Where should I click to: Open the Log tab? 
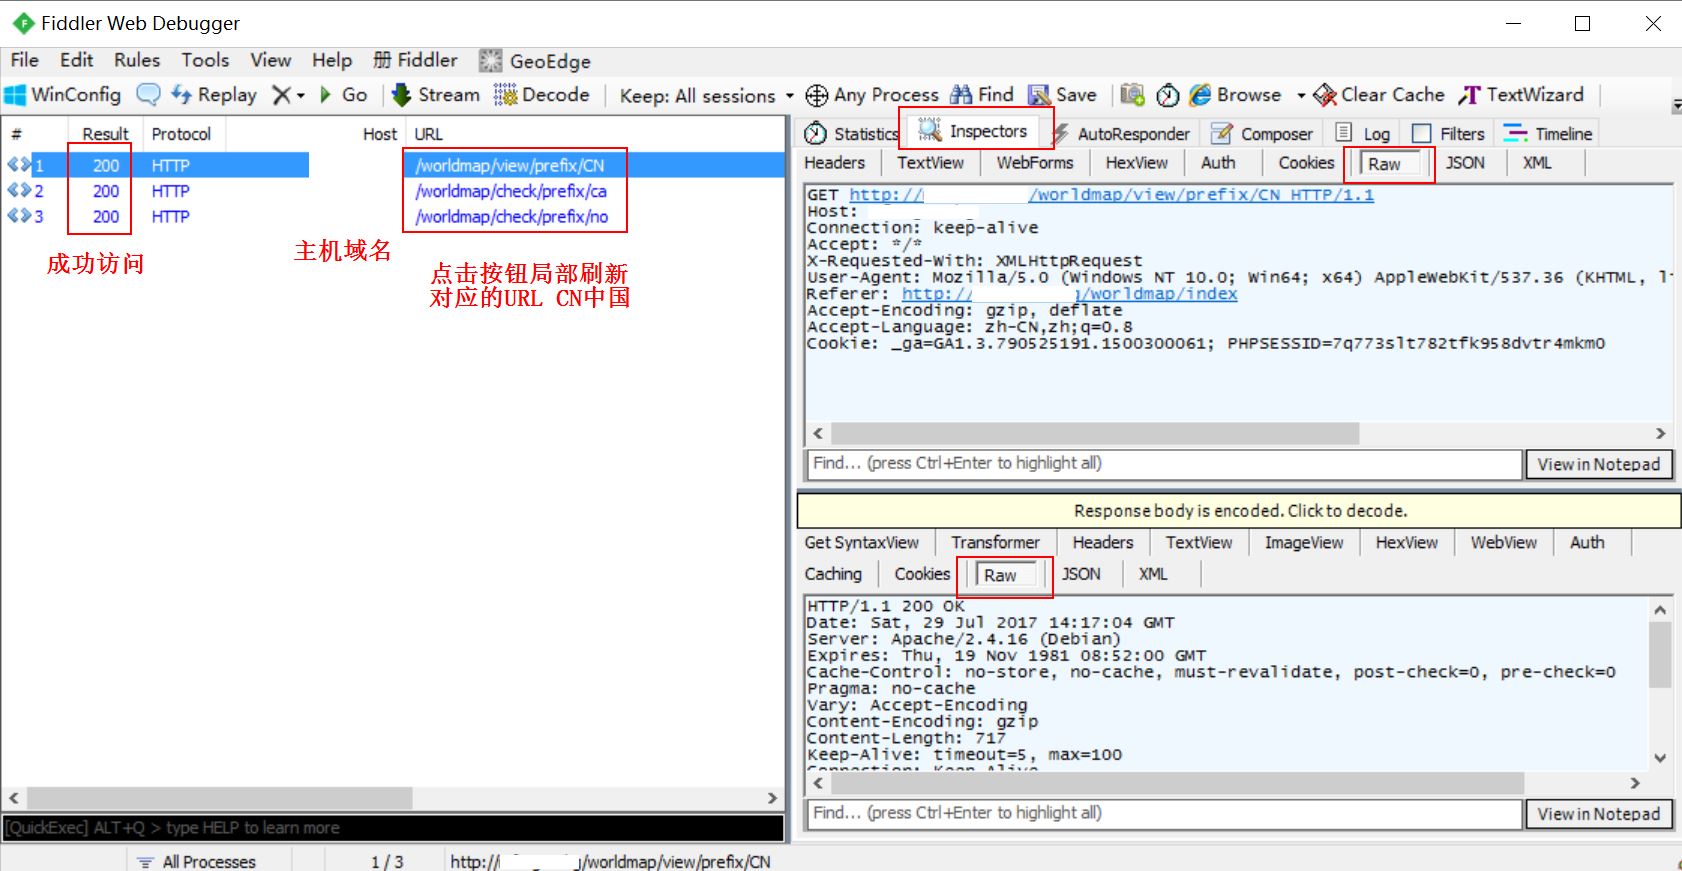[x=1363, y=134]
